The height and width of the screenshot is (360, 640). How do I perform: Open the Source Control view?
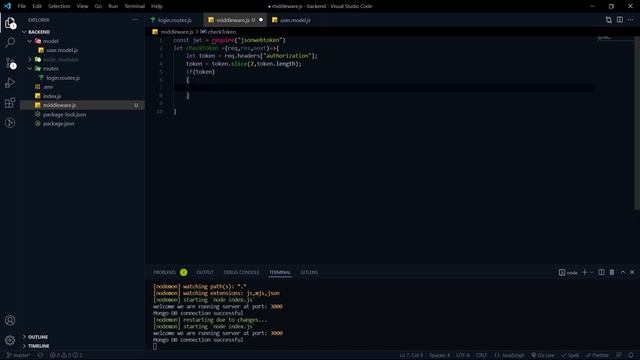coord(10,62)
